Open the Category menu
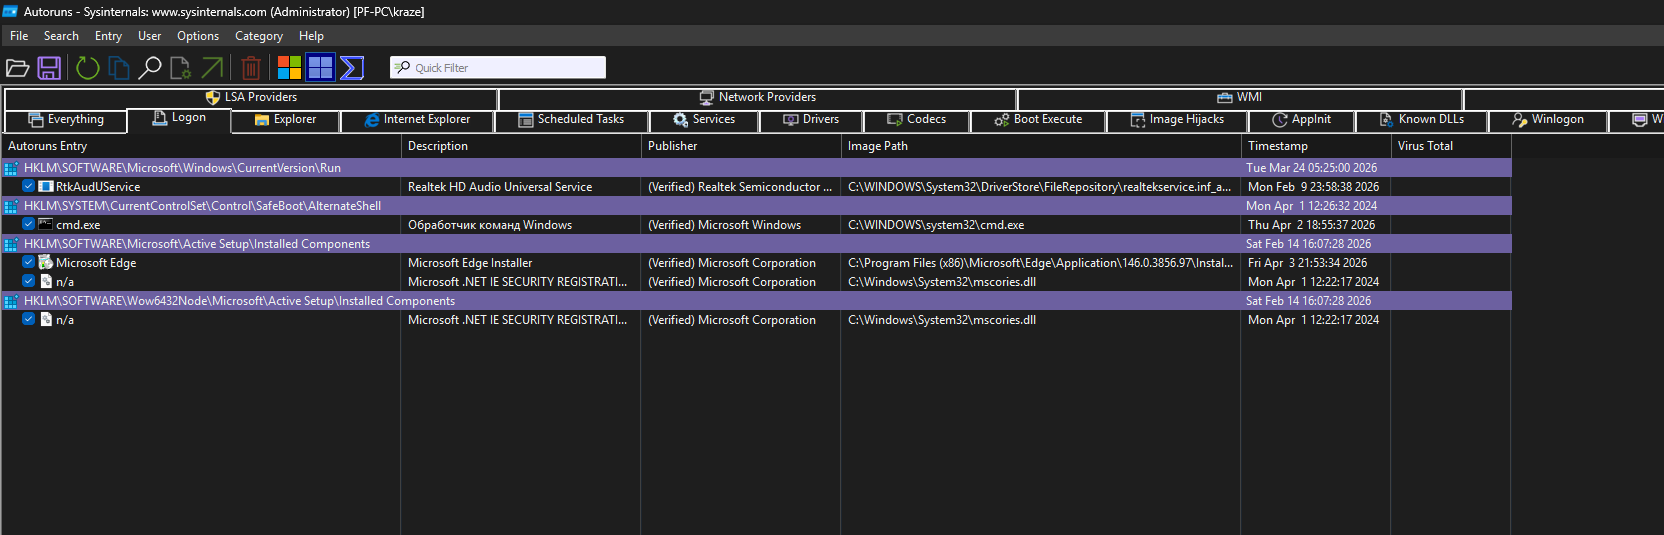 point(259,36)
